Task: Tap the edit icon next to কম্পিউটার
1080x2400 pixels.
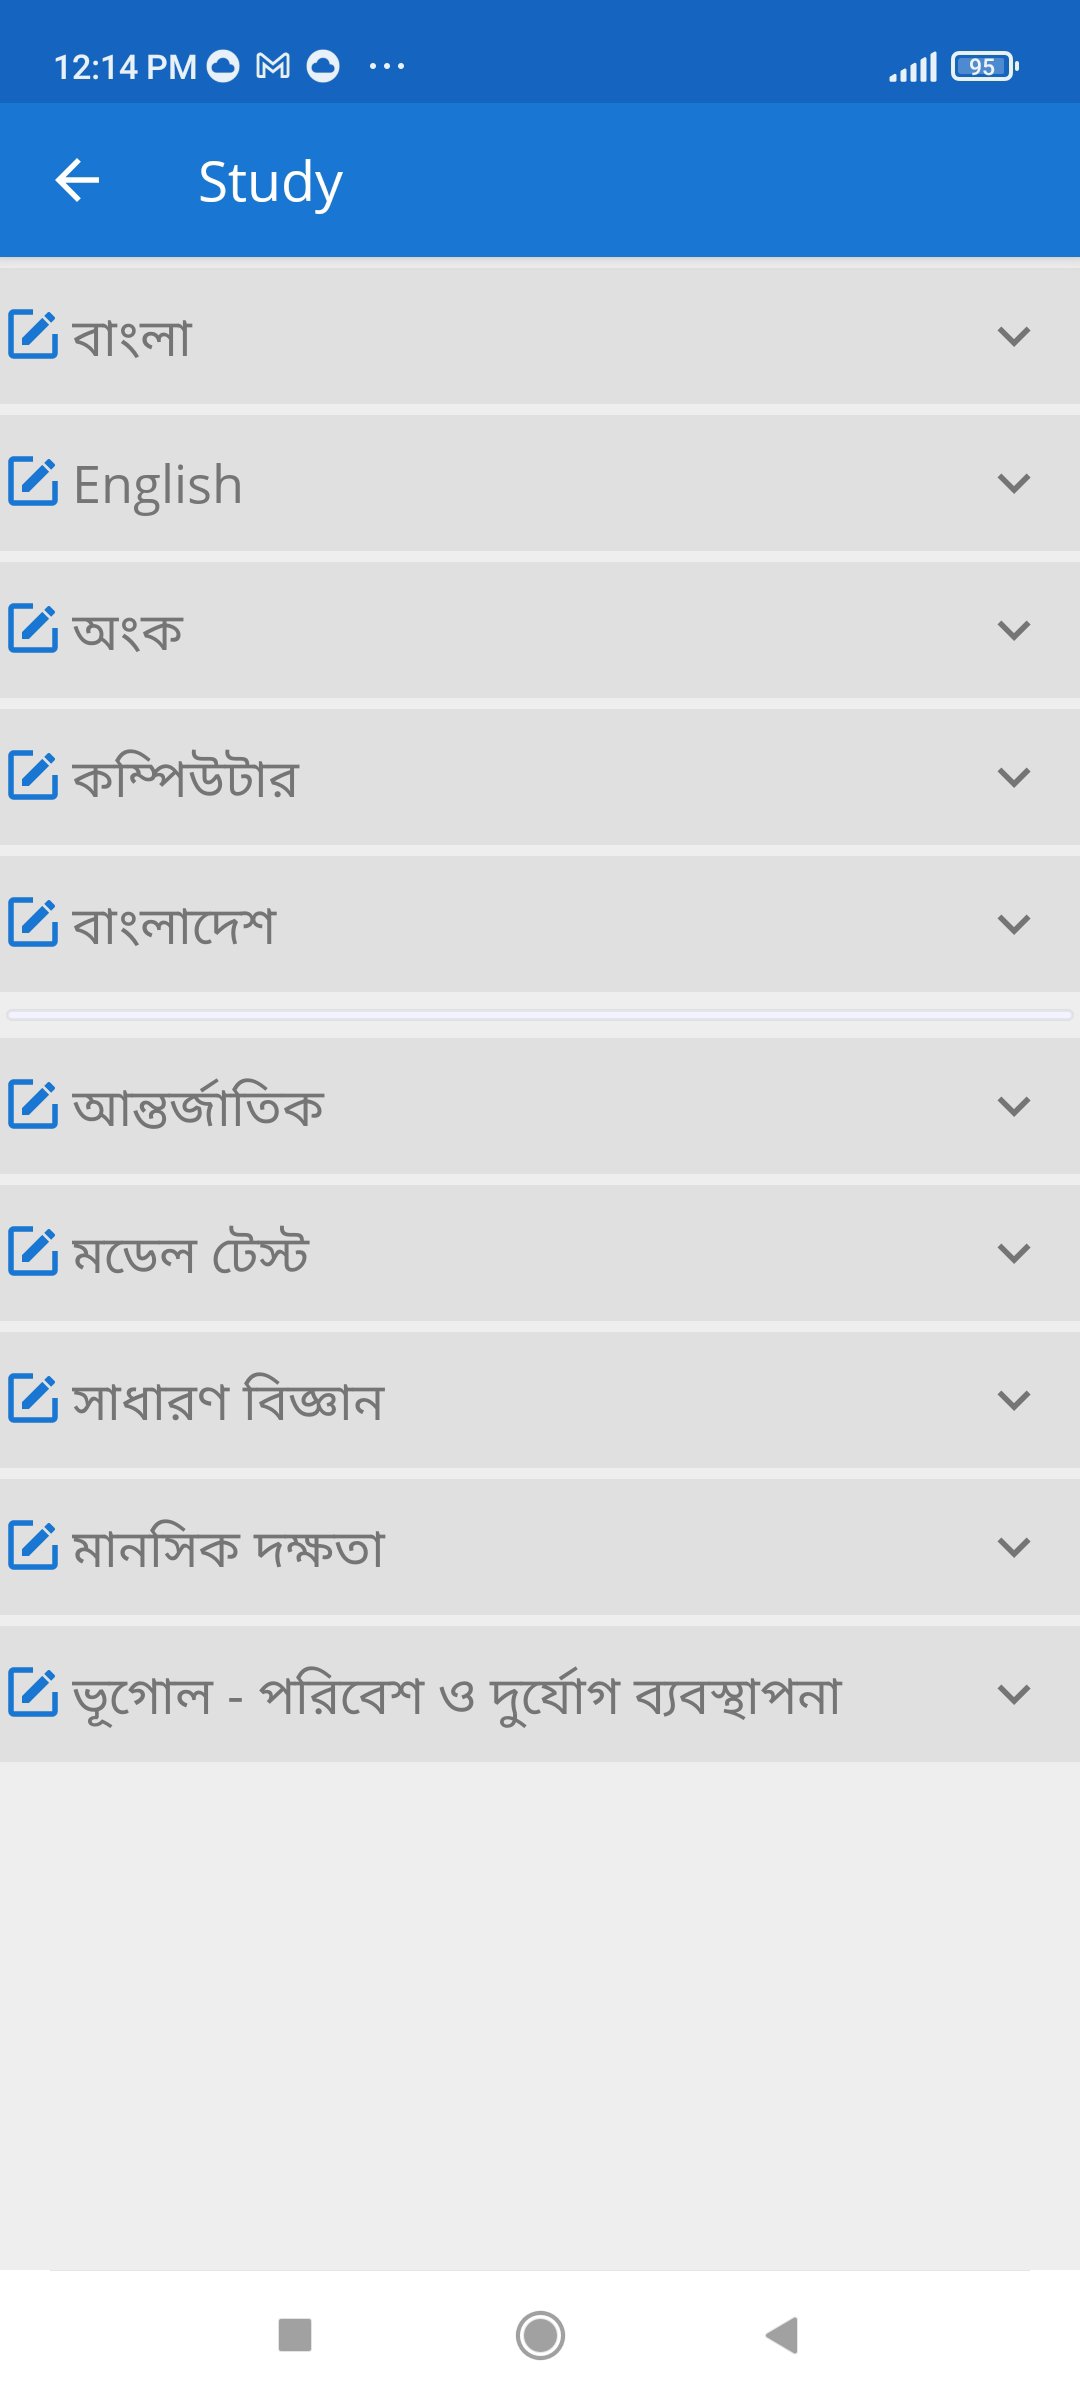Action: [x=33, y=776]
